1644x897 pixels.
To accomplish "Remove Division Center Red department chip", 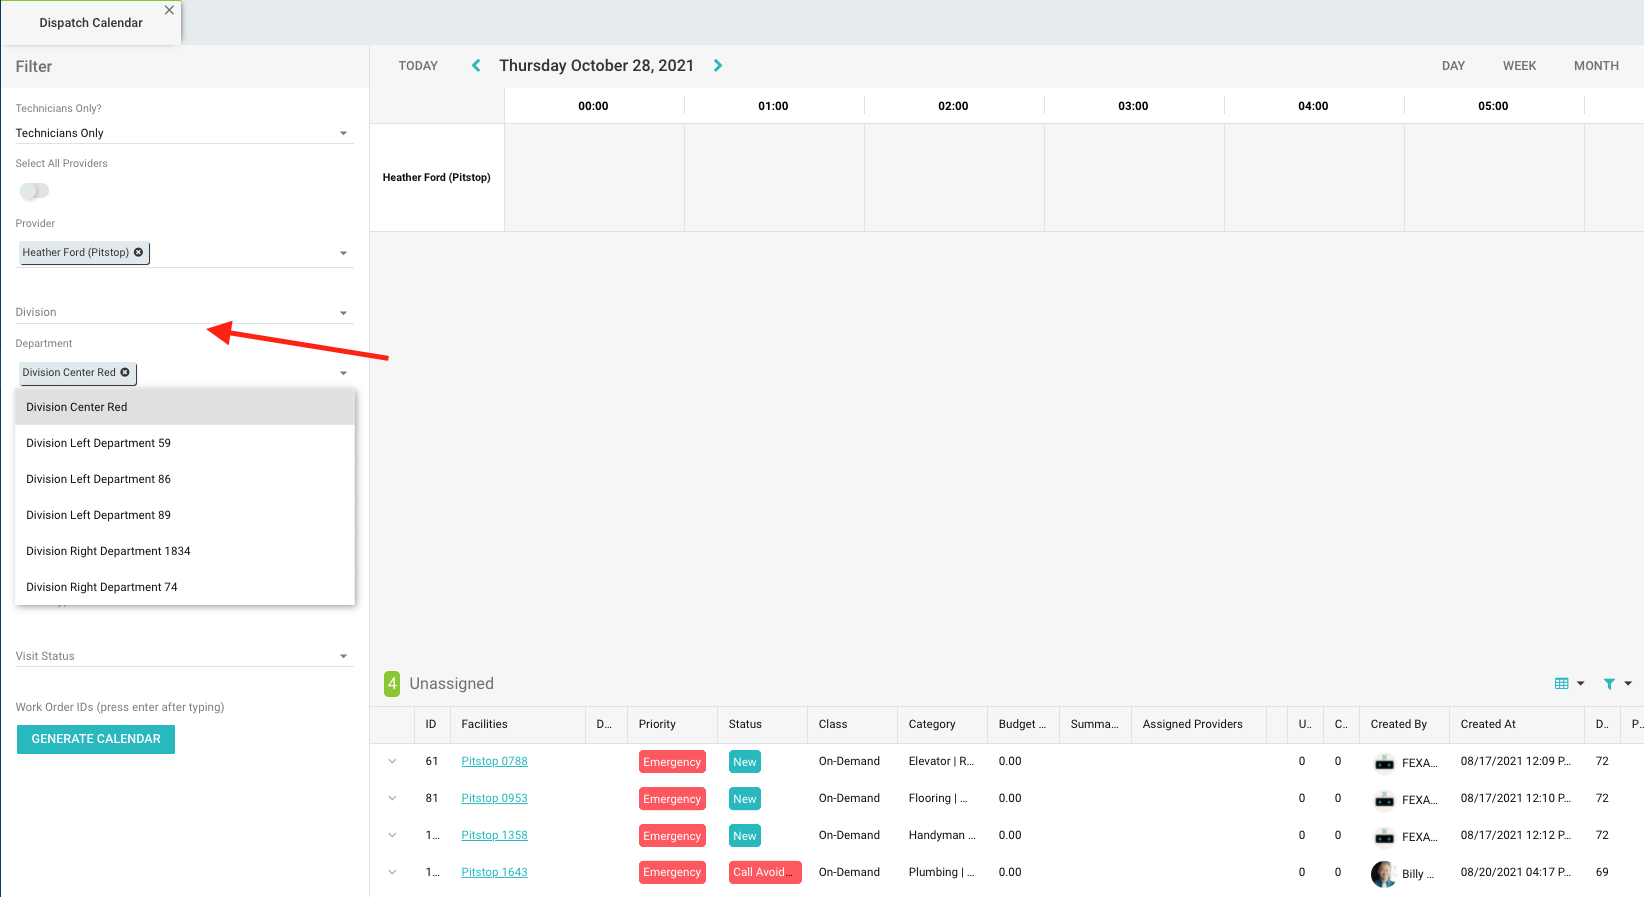I will pos(125,372).
